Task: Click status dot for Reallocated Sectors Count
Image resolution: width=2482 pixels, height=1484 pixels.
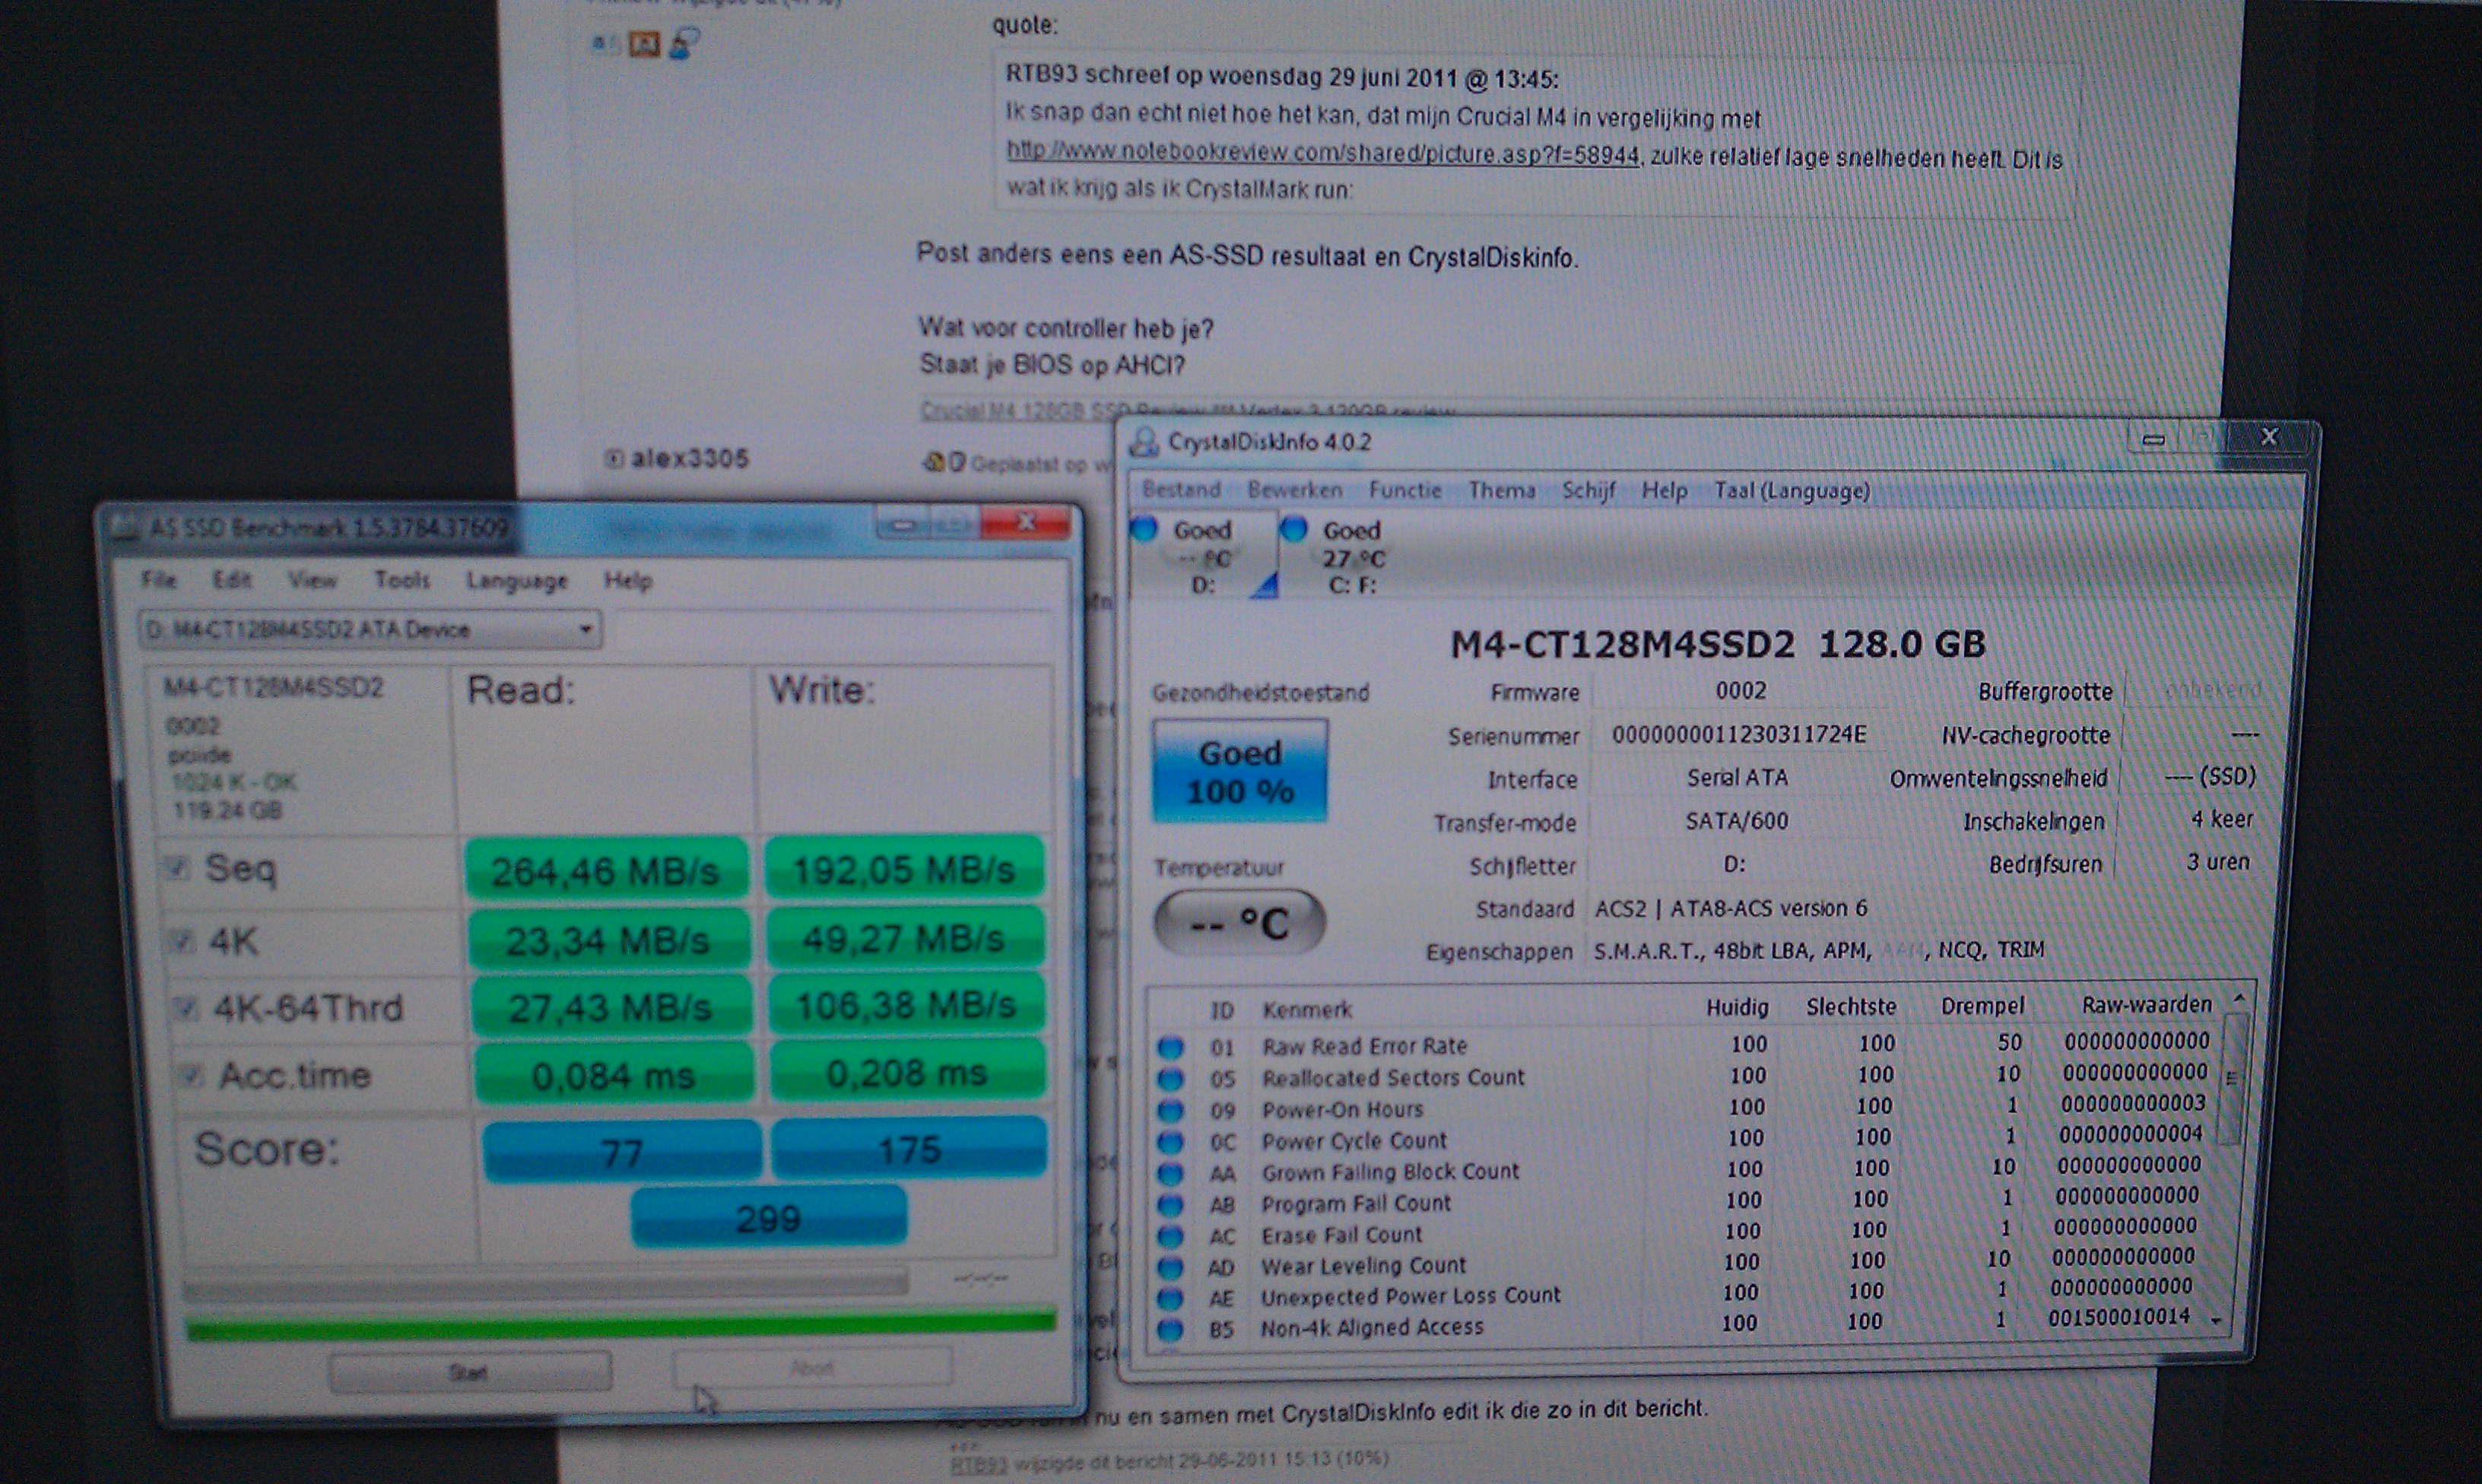Action: [x=1170, y=1079]
